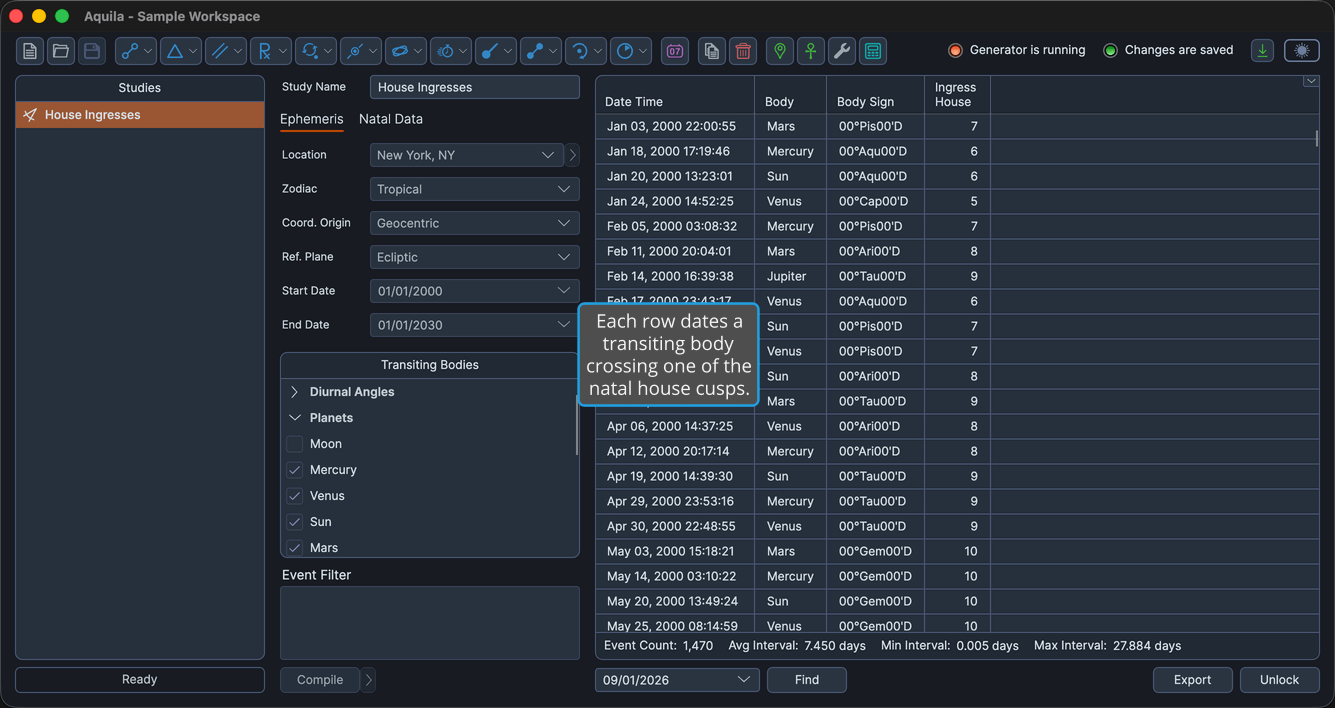Click the planetary ring orbit icon
This screenshot has height=708, width=1335.
coord(399,51)
